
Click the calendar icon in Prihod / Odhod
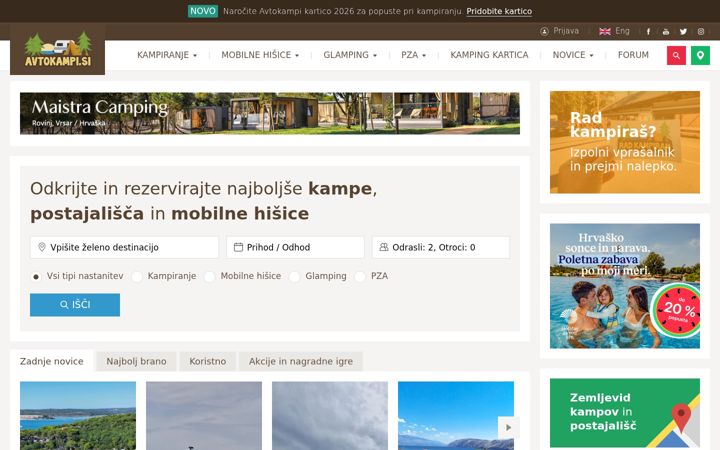pos(238,247)
